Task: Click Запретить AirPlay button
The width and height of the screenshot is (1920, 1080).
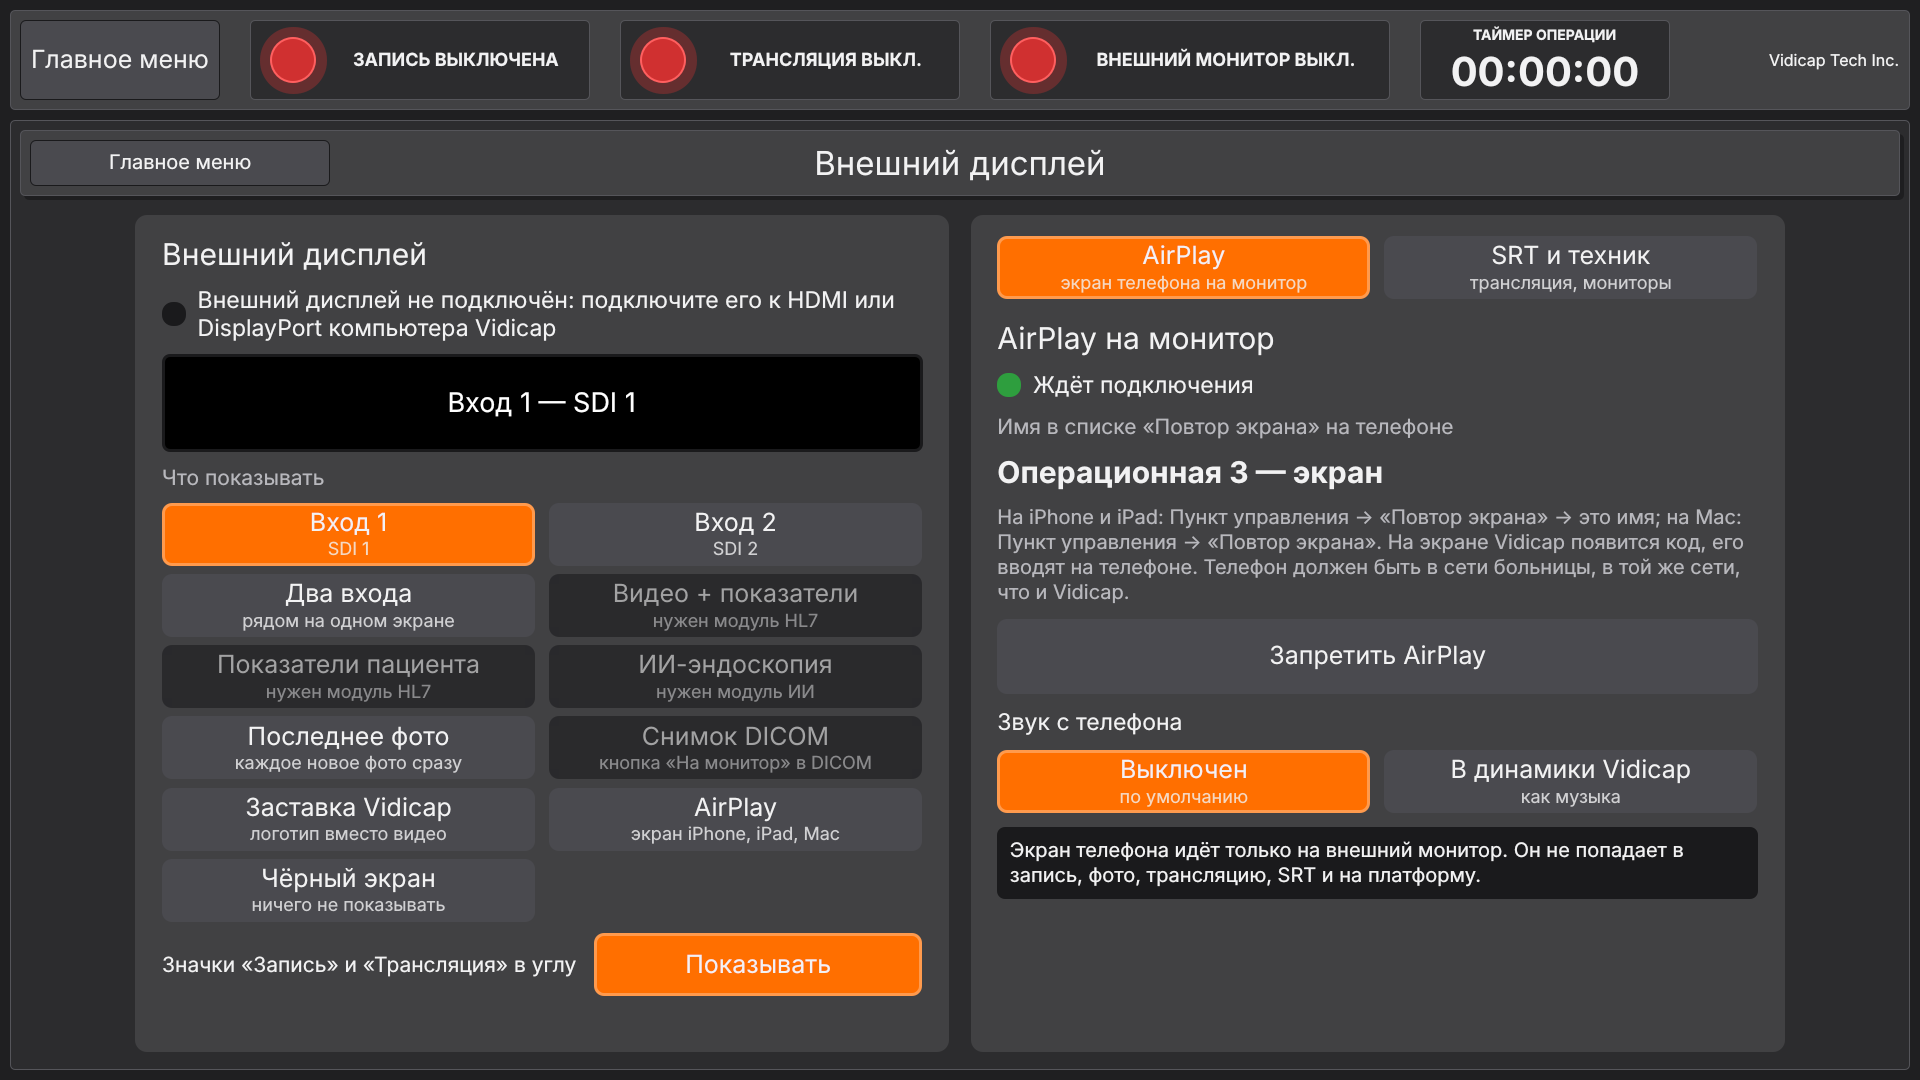Action: [x=1377, y=656]
